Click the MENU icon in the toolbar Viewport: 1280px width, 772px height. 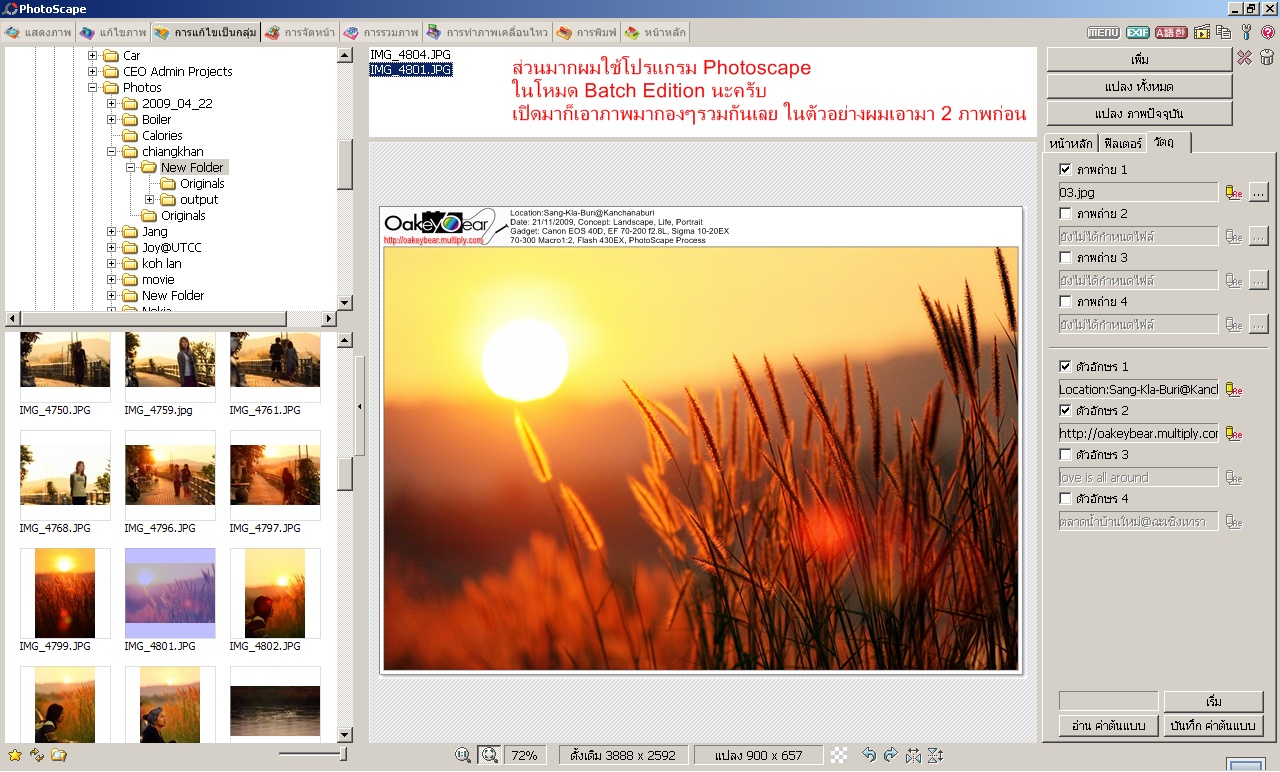(x=1103, y=33)
